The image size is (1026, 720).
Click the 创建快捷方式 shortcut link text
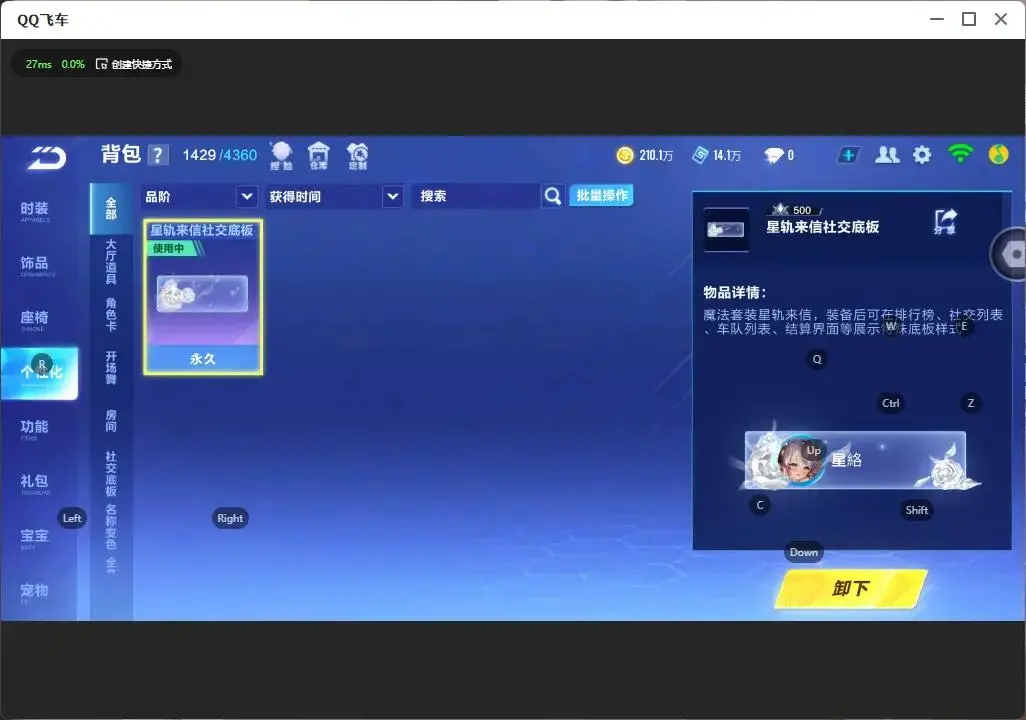tap(142, 64)
